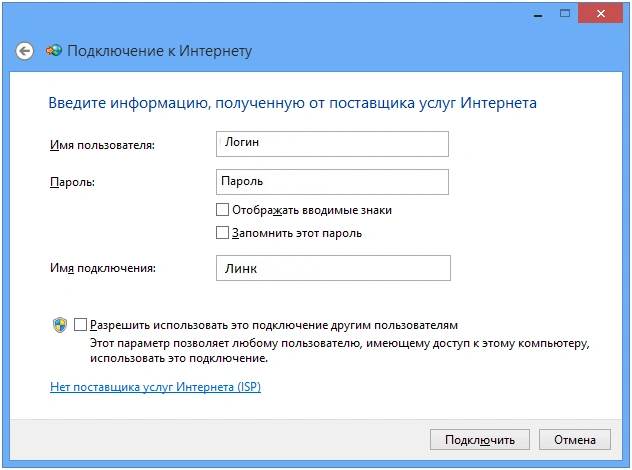This screenshot has width=632, height=470.
Task: Minimize the connection wizard window
Action: click(x=538, y=15)
